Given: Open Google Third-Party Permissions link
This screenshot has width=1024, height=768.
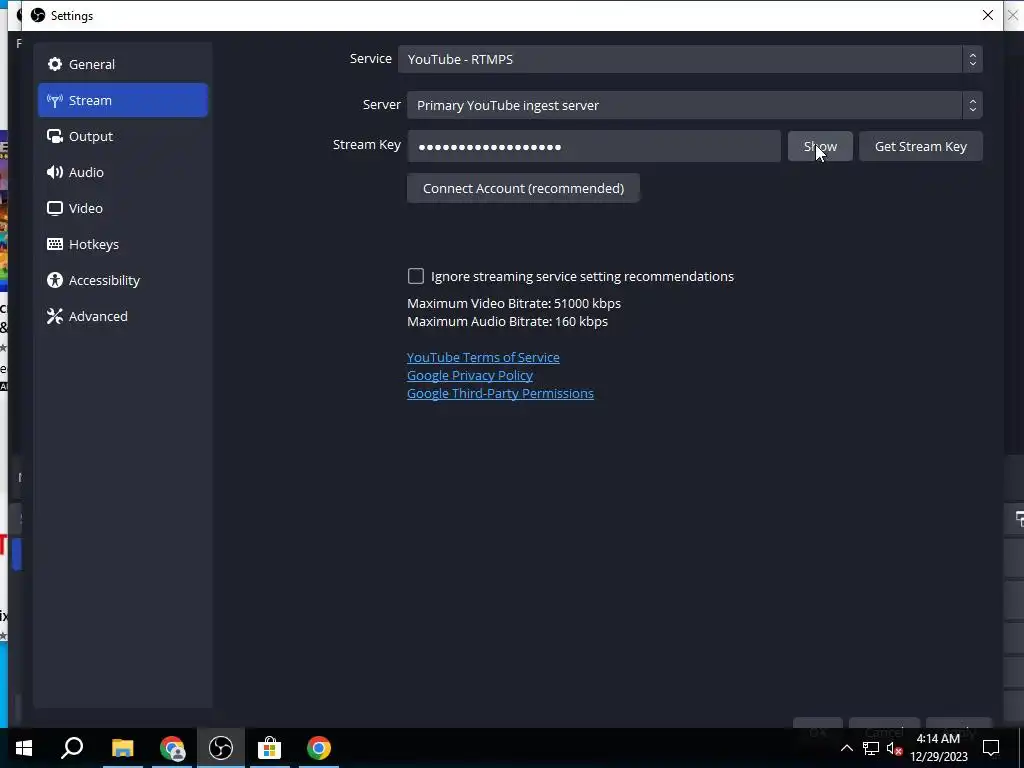Looking at the screenshot, I should [500, 393].
